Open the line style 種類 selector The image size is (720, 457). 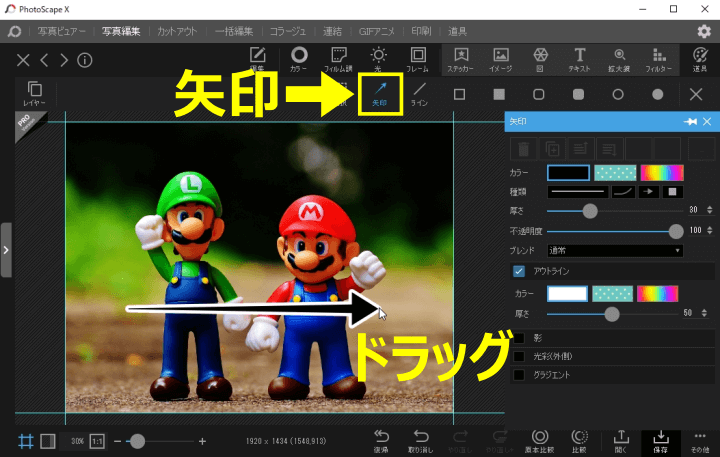[578, 192]
